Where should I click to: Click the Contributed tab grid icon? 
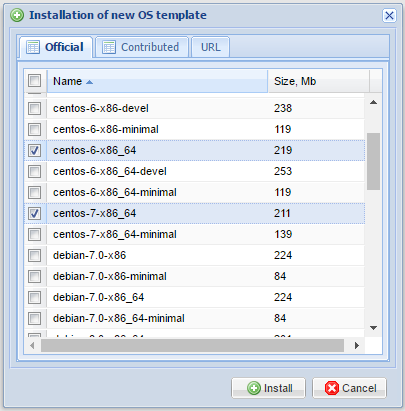(109, 47)
